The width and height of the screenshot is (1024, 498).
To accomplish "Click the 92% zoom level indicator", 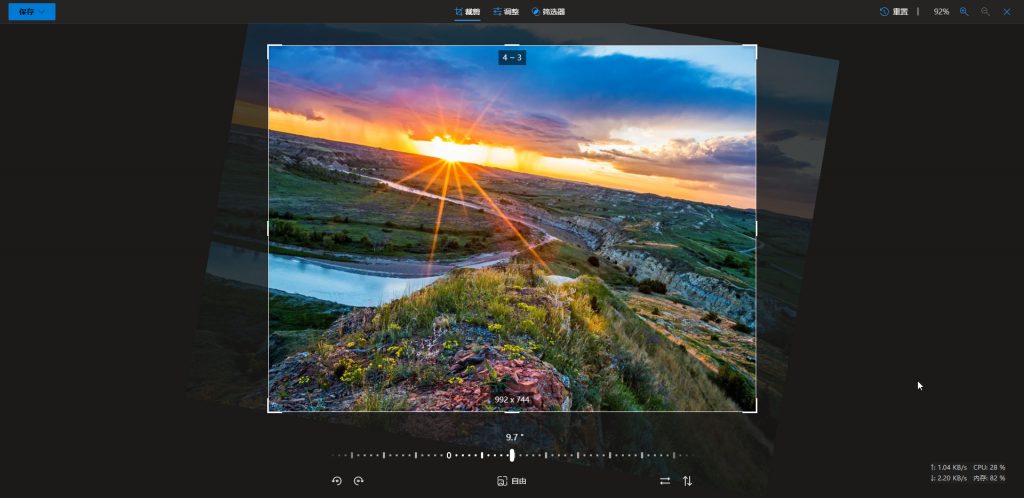I will 941,11.
